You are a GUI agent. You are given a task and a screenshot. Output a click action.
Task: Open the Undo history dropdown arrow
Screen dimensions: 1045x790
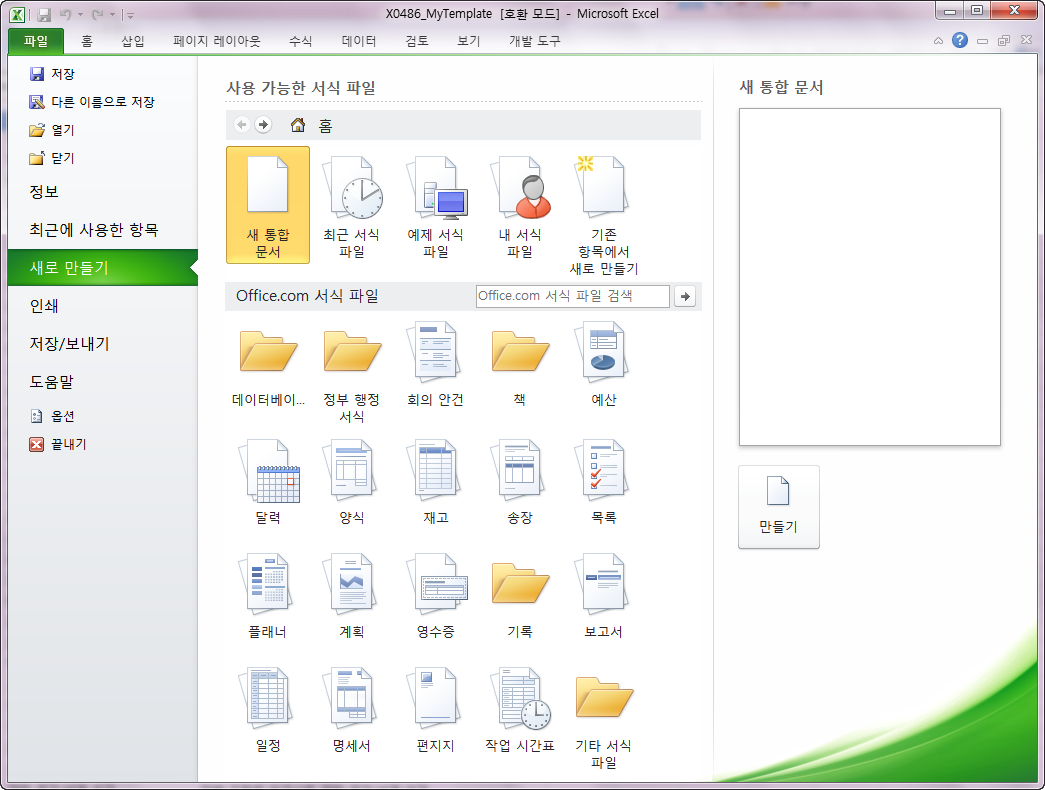tap(80, 14)
